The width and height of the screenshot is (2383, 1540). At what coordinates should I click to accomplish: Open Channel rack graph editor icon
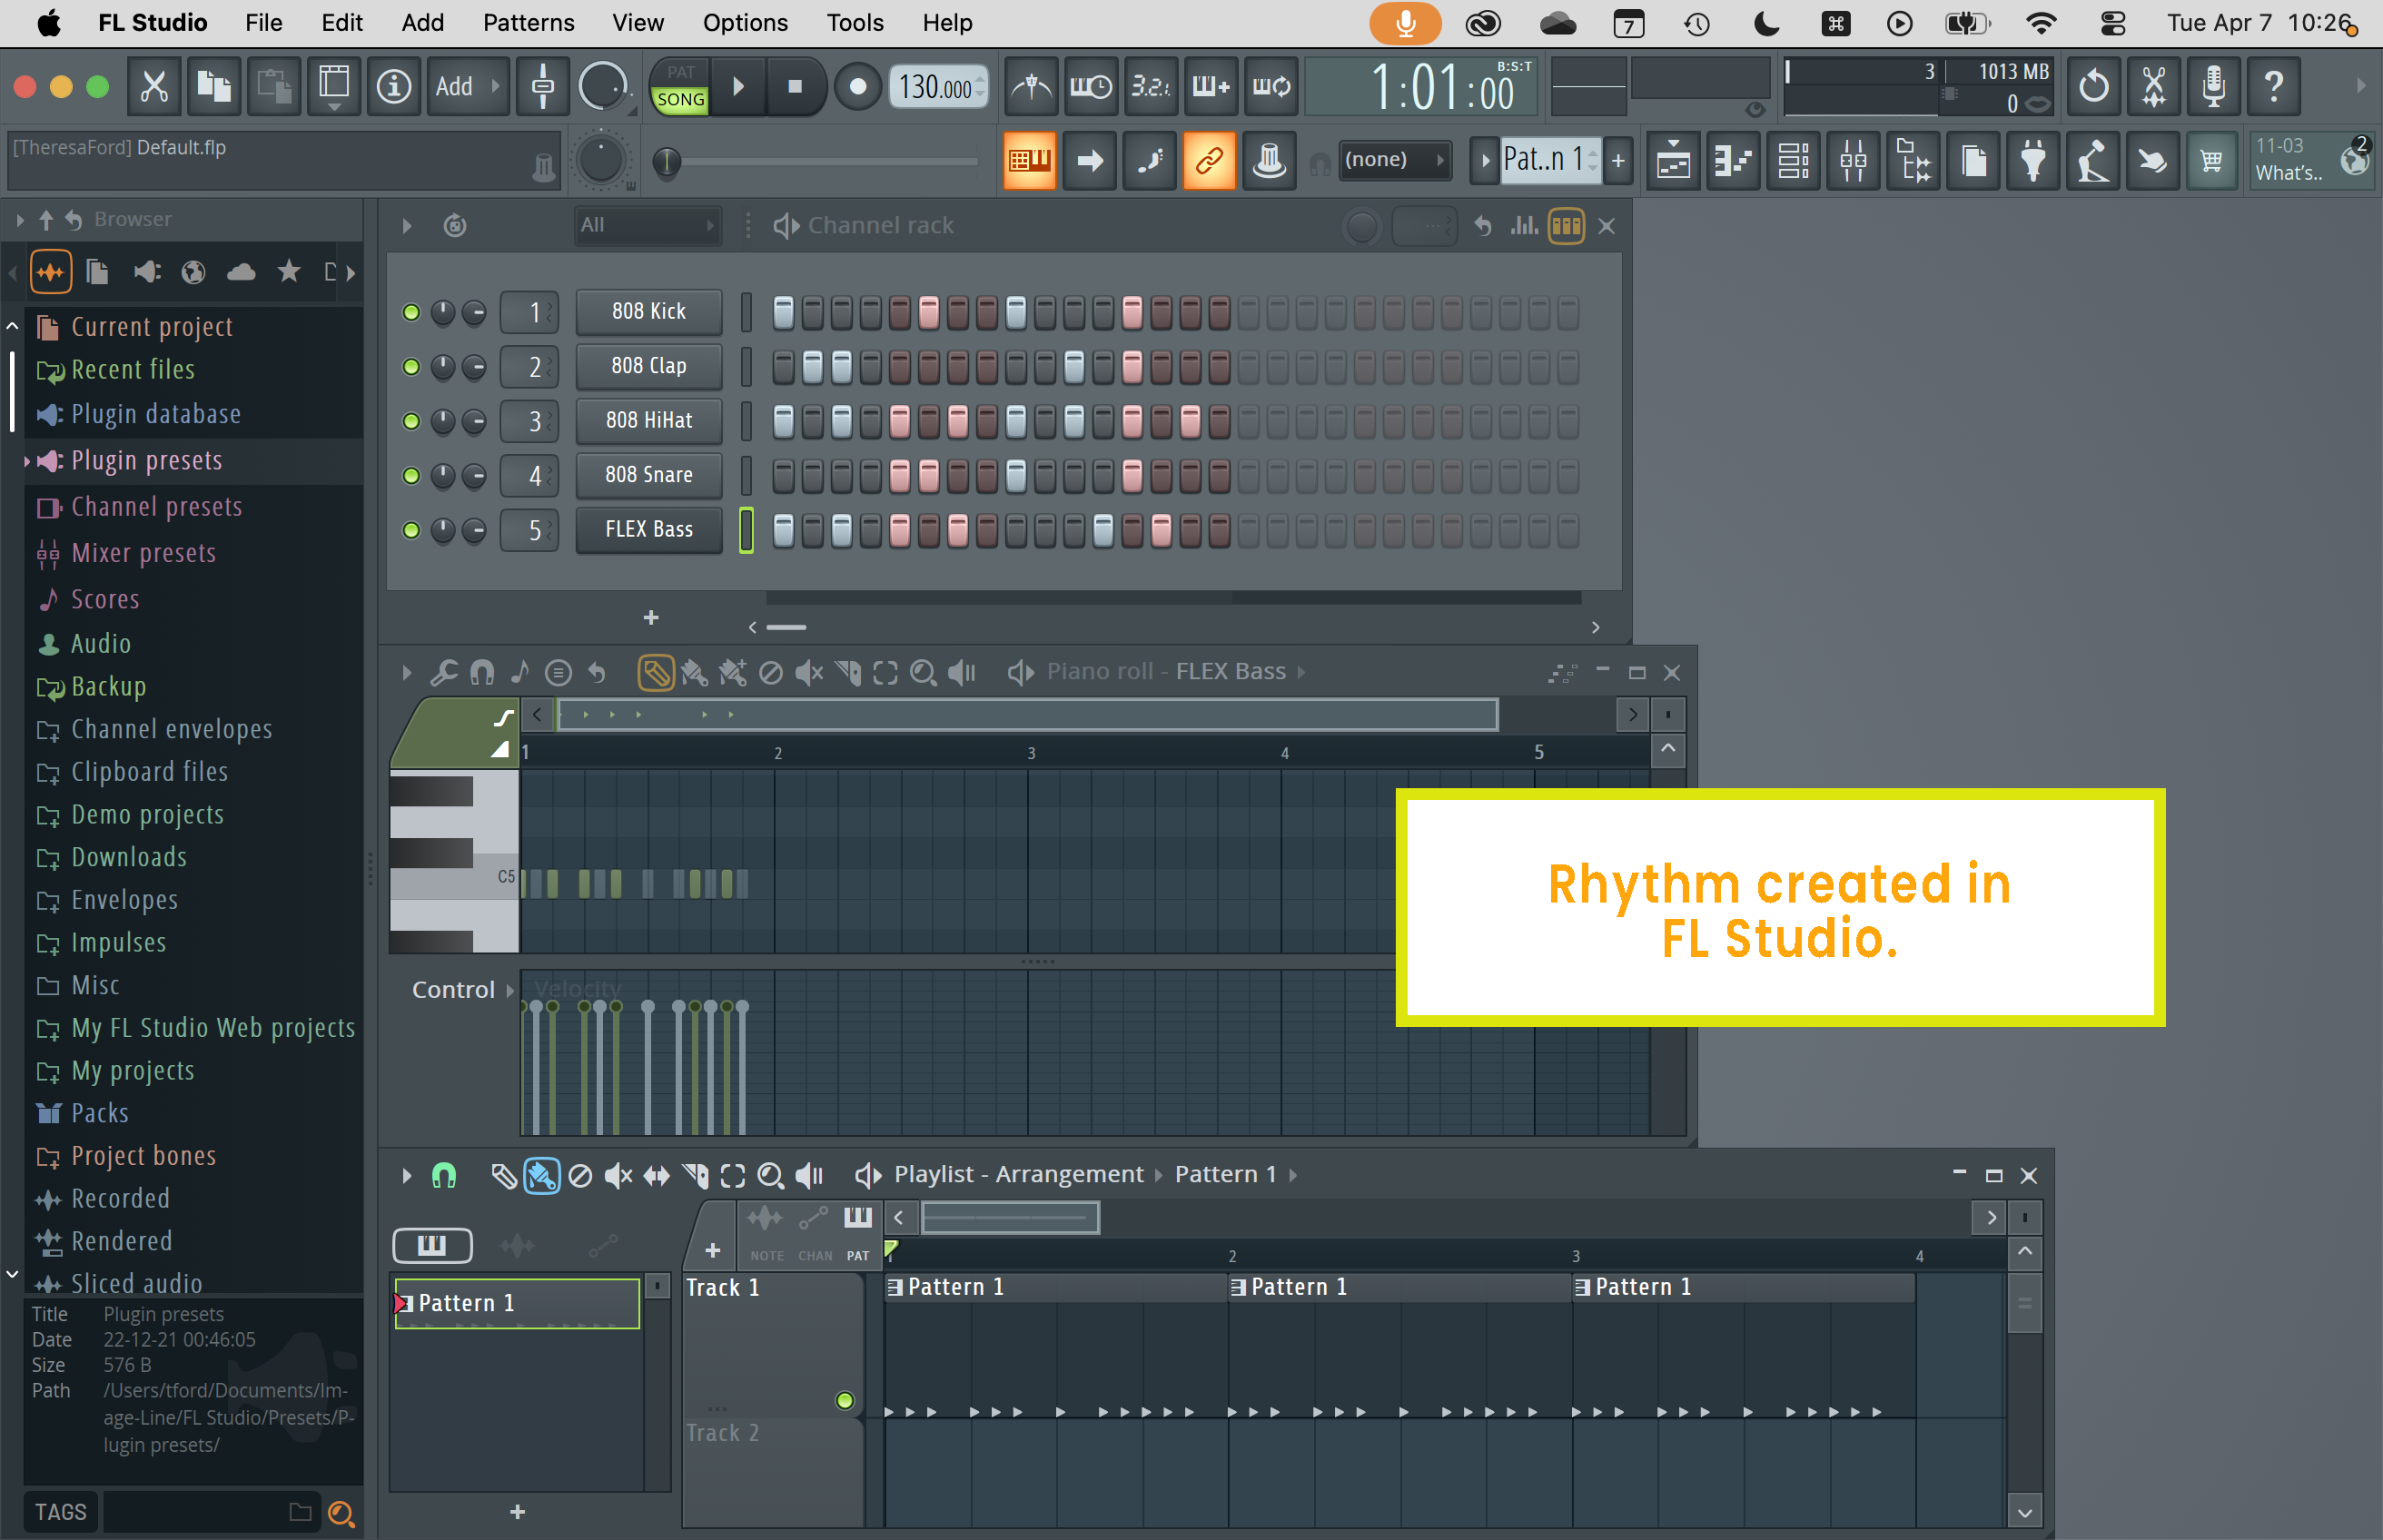[1524, 226]
